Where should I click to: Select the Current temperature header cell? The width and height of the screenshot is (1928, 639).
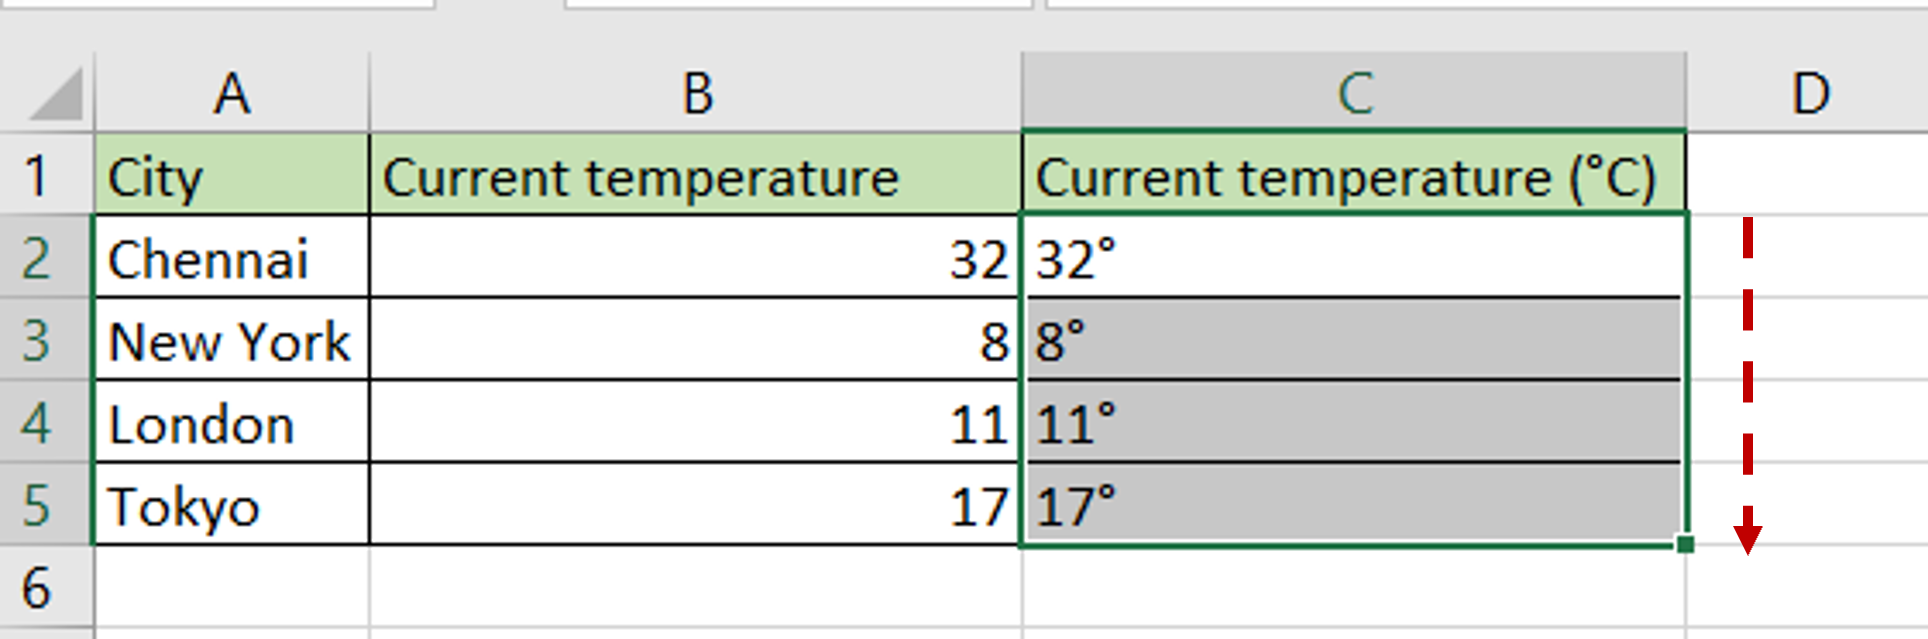click(x=695, y=175)
